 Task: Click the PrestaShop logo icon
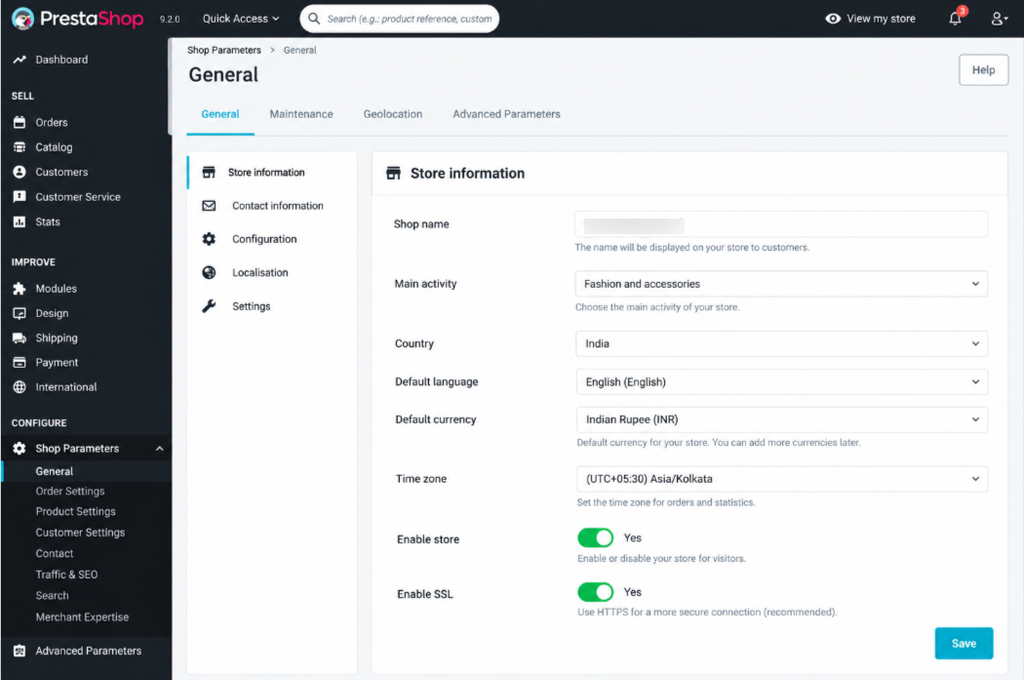pos(23,18)
